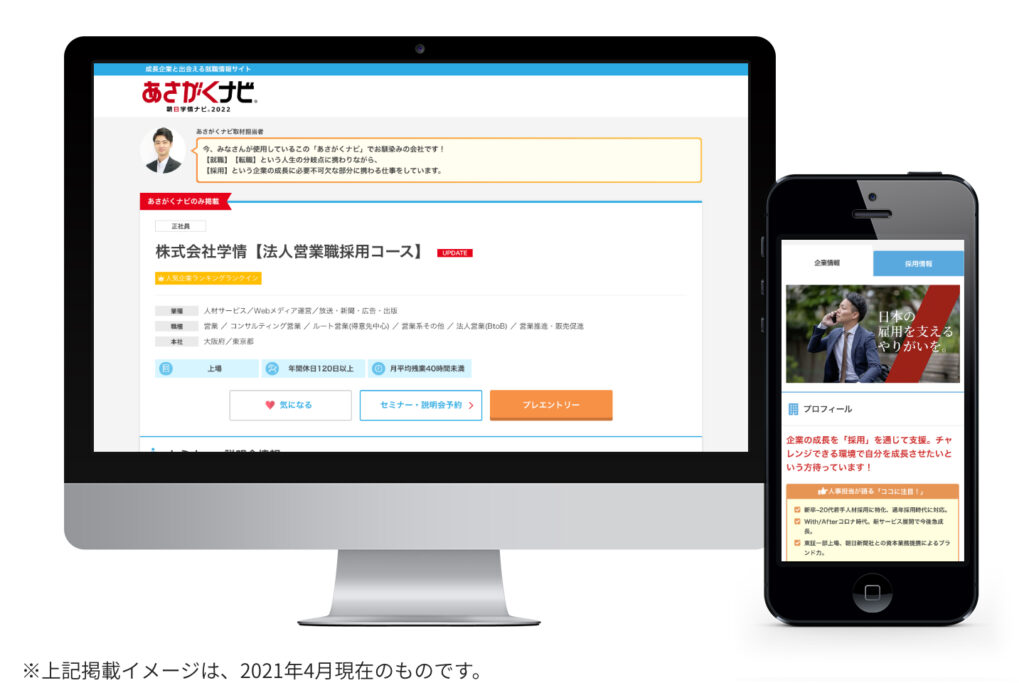Click the interviewer's profile photo

(x=162, y=150)
